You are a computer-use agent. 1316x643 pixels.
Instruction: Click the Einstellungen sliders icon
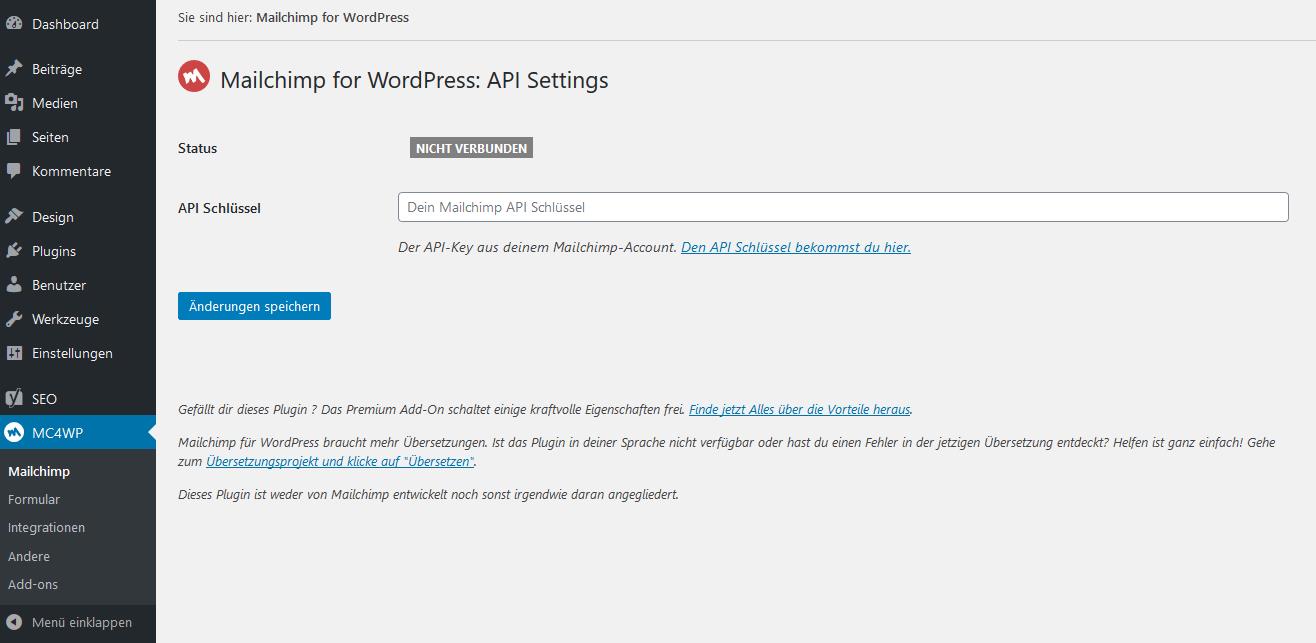[x=14, y=353]
